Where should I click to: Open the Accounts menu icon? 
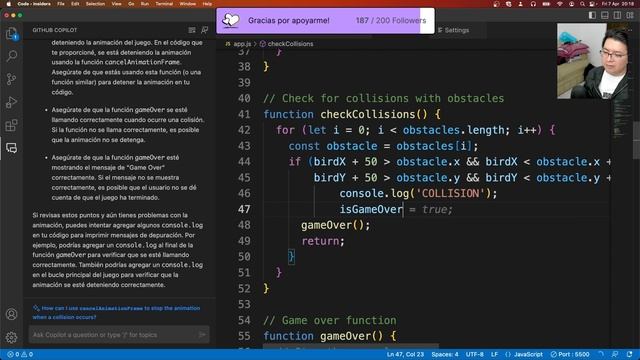click(11, 314)
